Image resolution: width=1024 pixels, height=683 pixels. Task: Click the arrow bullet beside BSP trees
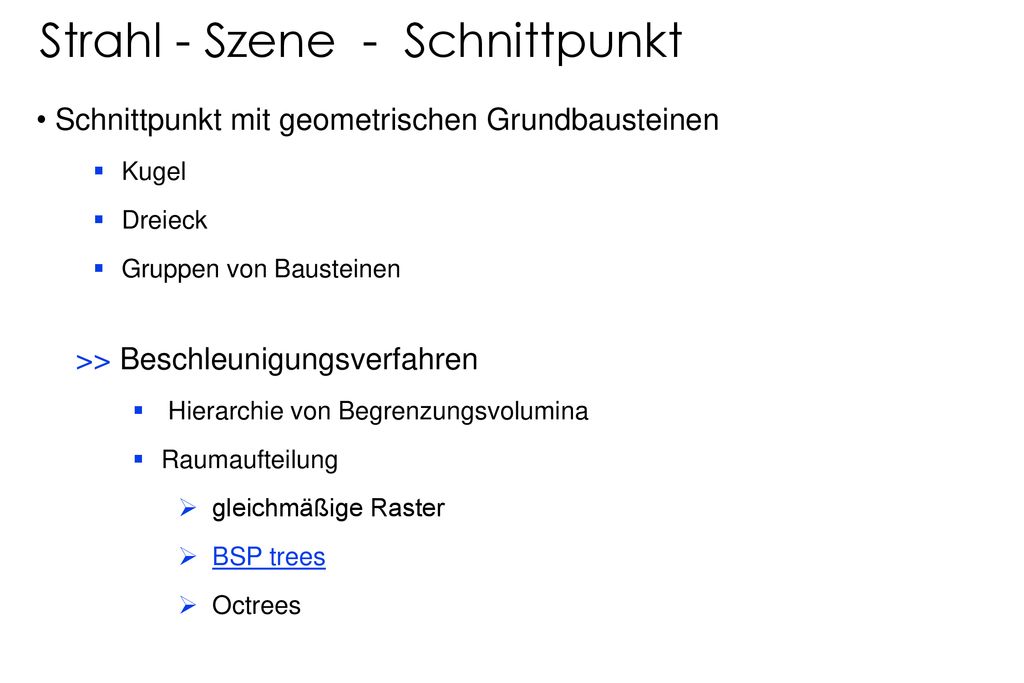[188, 556]
